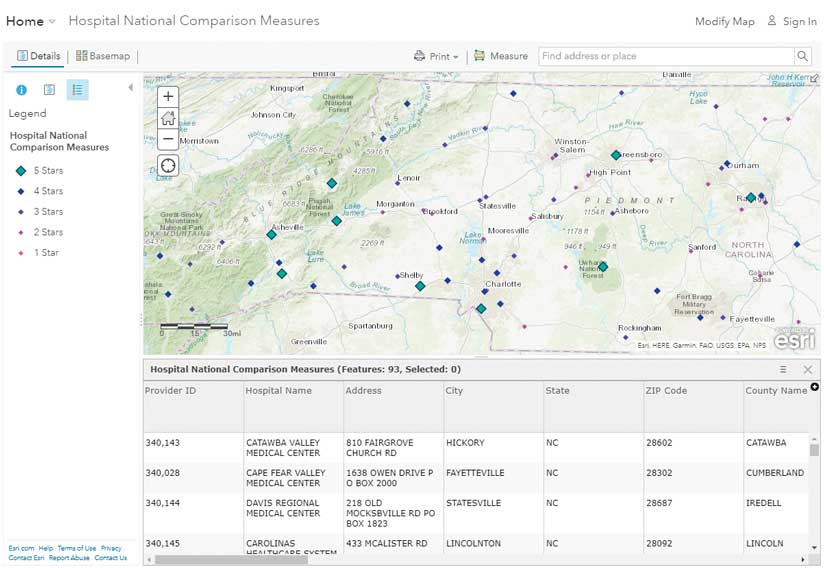Viewport: 824px width, 568px height.
Task: Show the map Content panel icon
Action: (x=49, y=90)
